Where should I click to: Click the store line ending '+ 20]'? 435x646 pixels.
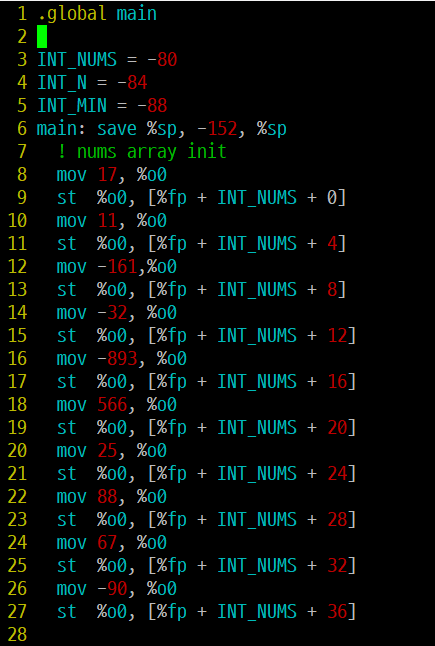tap(206, 428)
